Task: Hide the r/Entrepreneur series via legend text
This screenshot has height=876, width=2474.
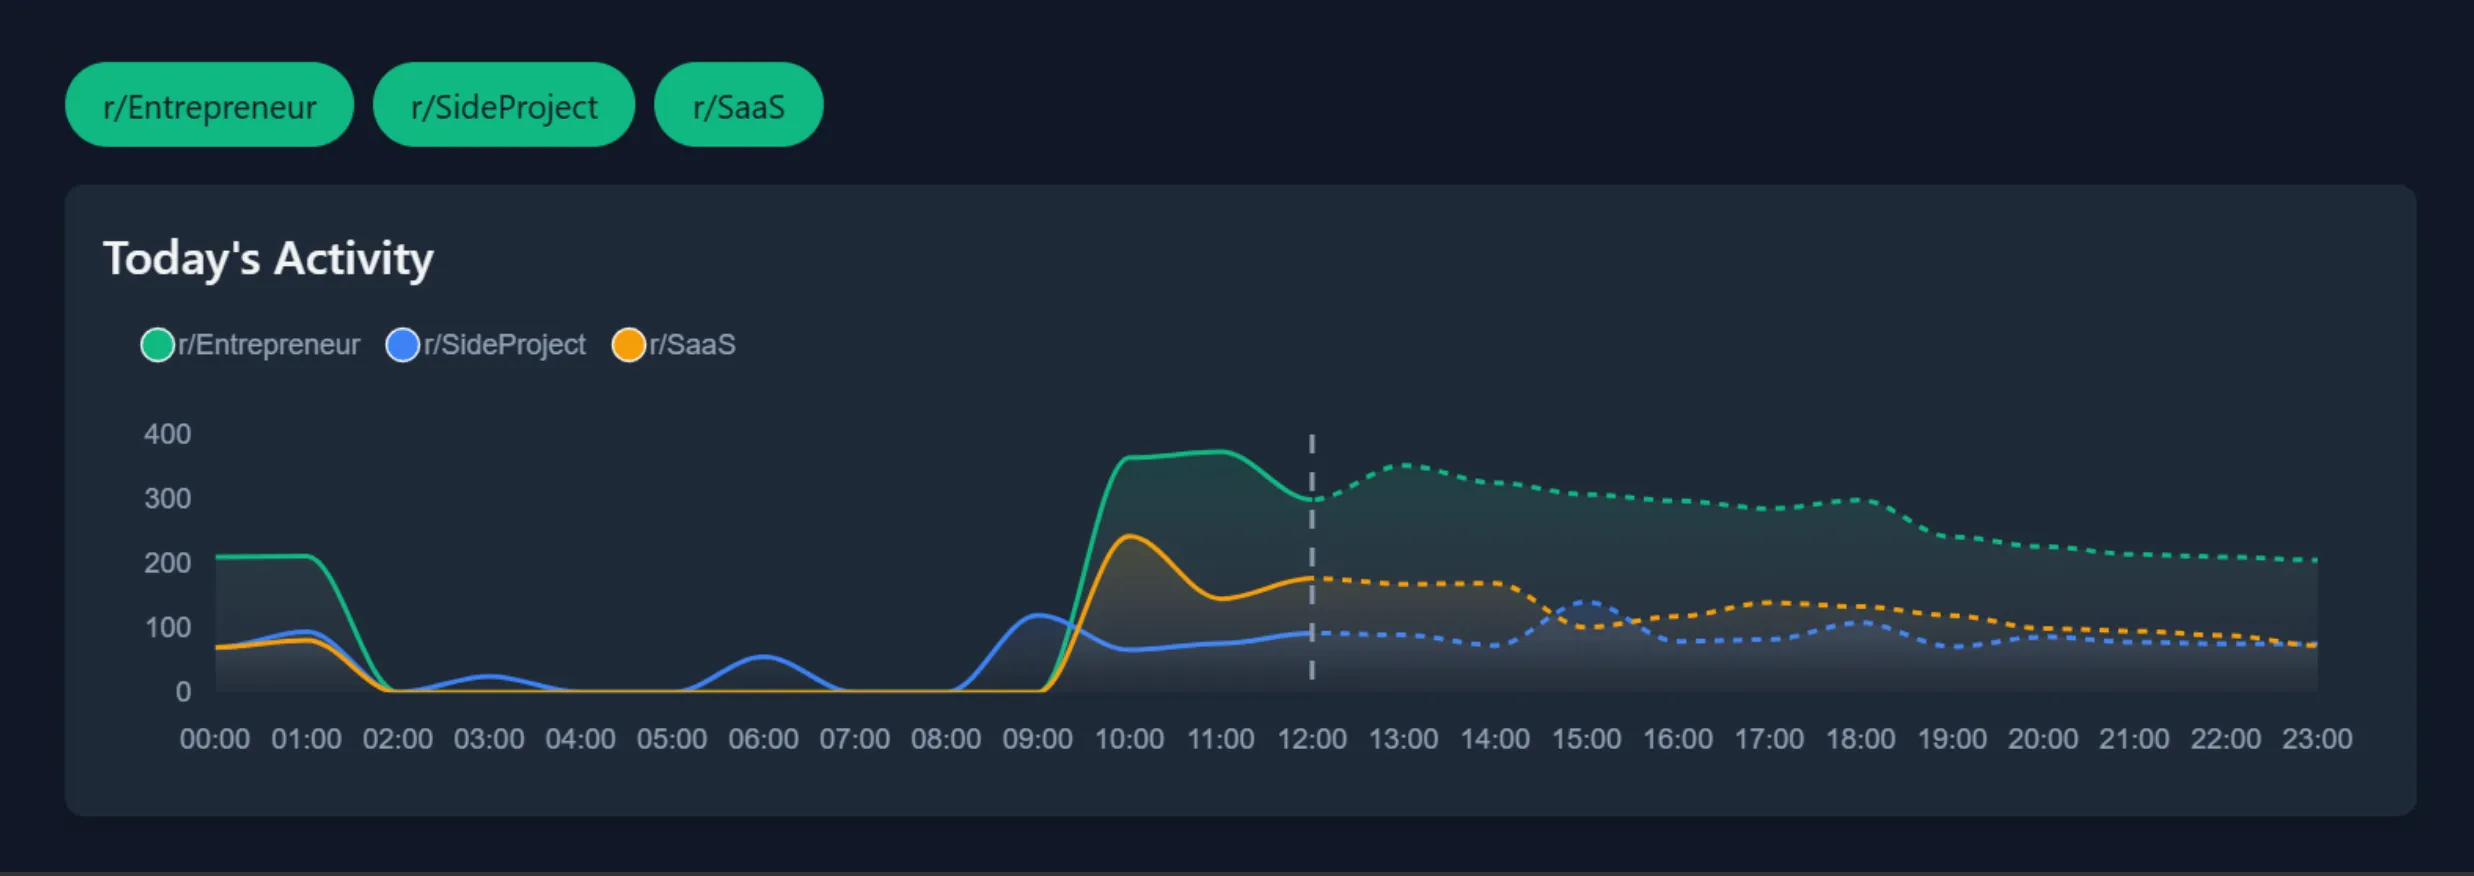Action: pos(269,345)
